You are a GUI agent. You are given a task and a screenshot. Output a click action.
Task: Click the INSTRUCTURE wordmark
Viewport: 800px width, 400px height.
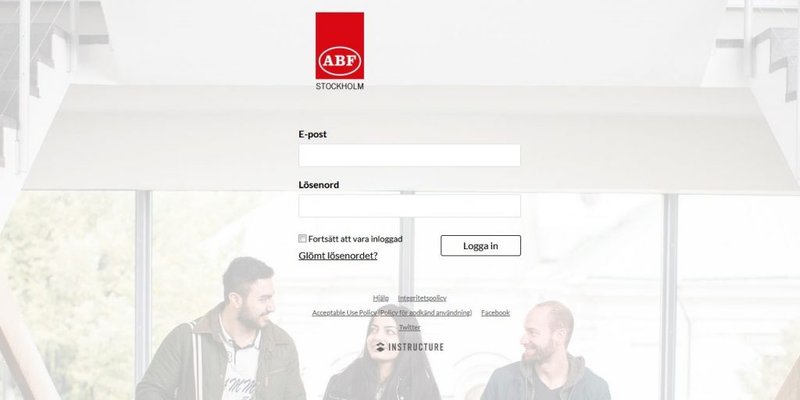tap(416, 347)
